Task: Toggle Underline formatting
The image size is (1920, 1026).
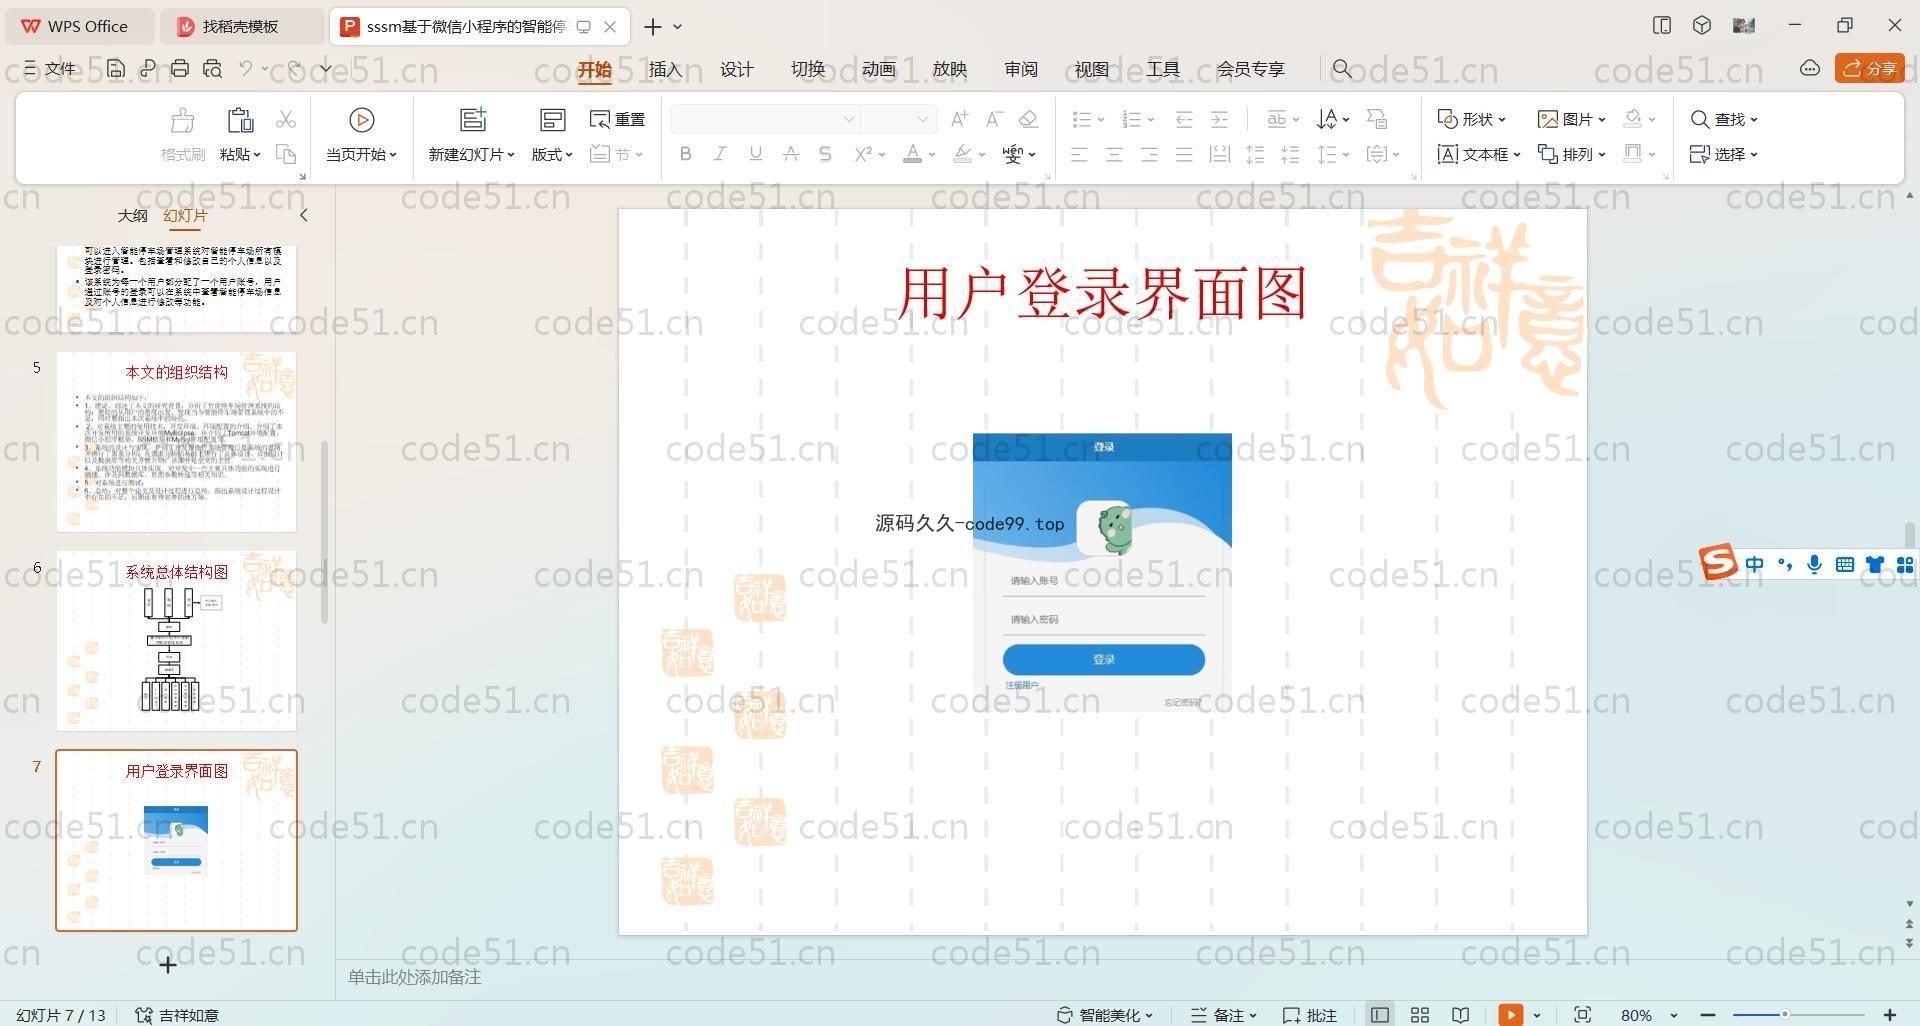Action: click(755, 154)
